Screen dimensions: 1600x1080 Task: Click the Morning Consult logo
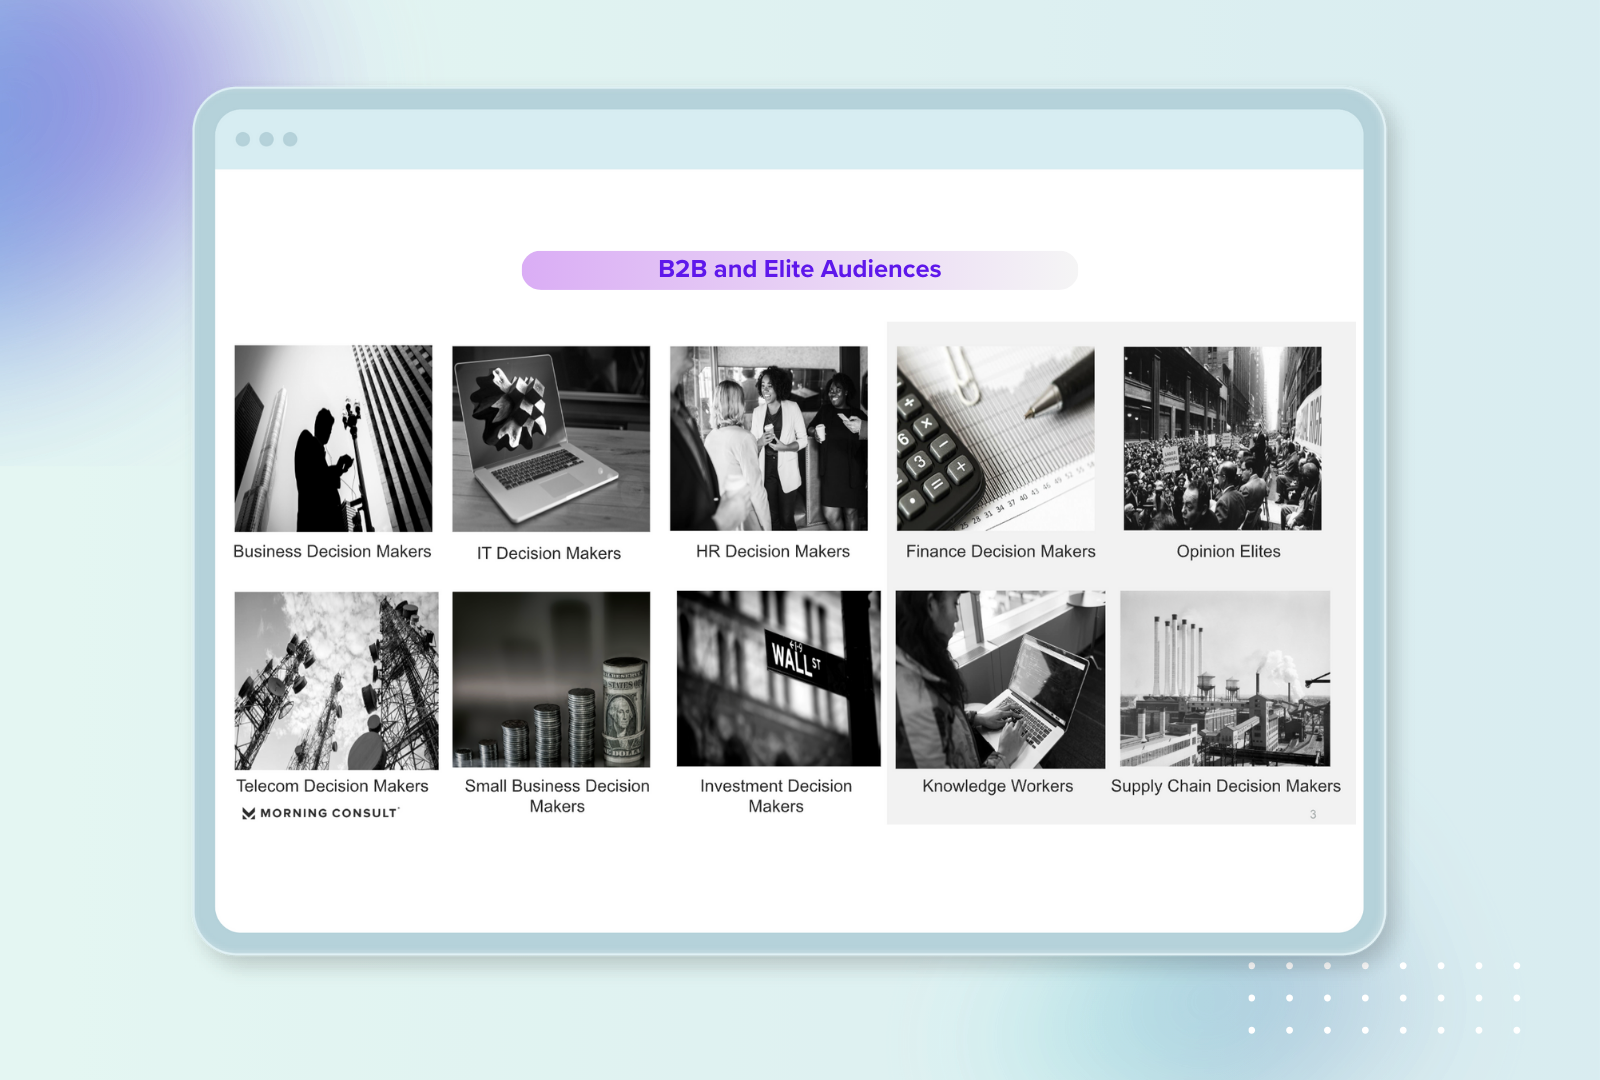point(320,814)
